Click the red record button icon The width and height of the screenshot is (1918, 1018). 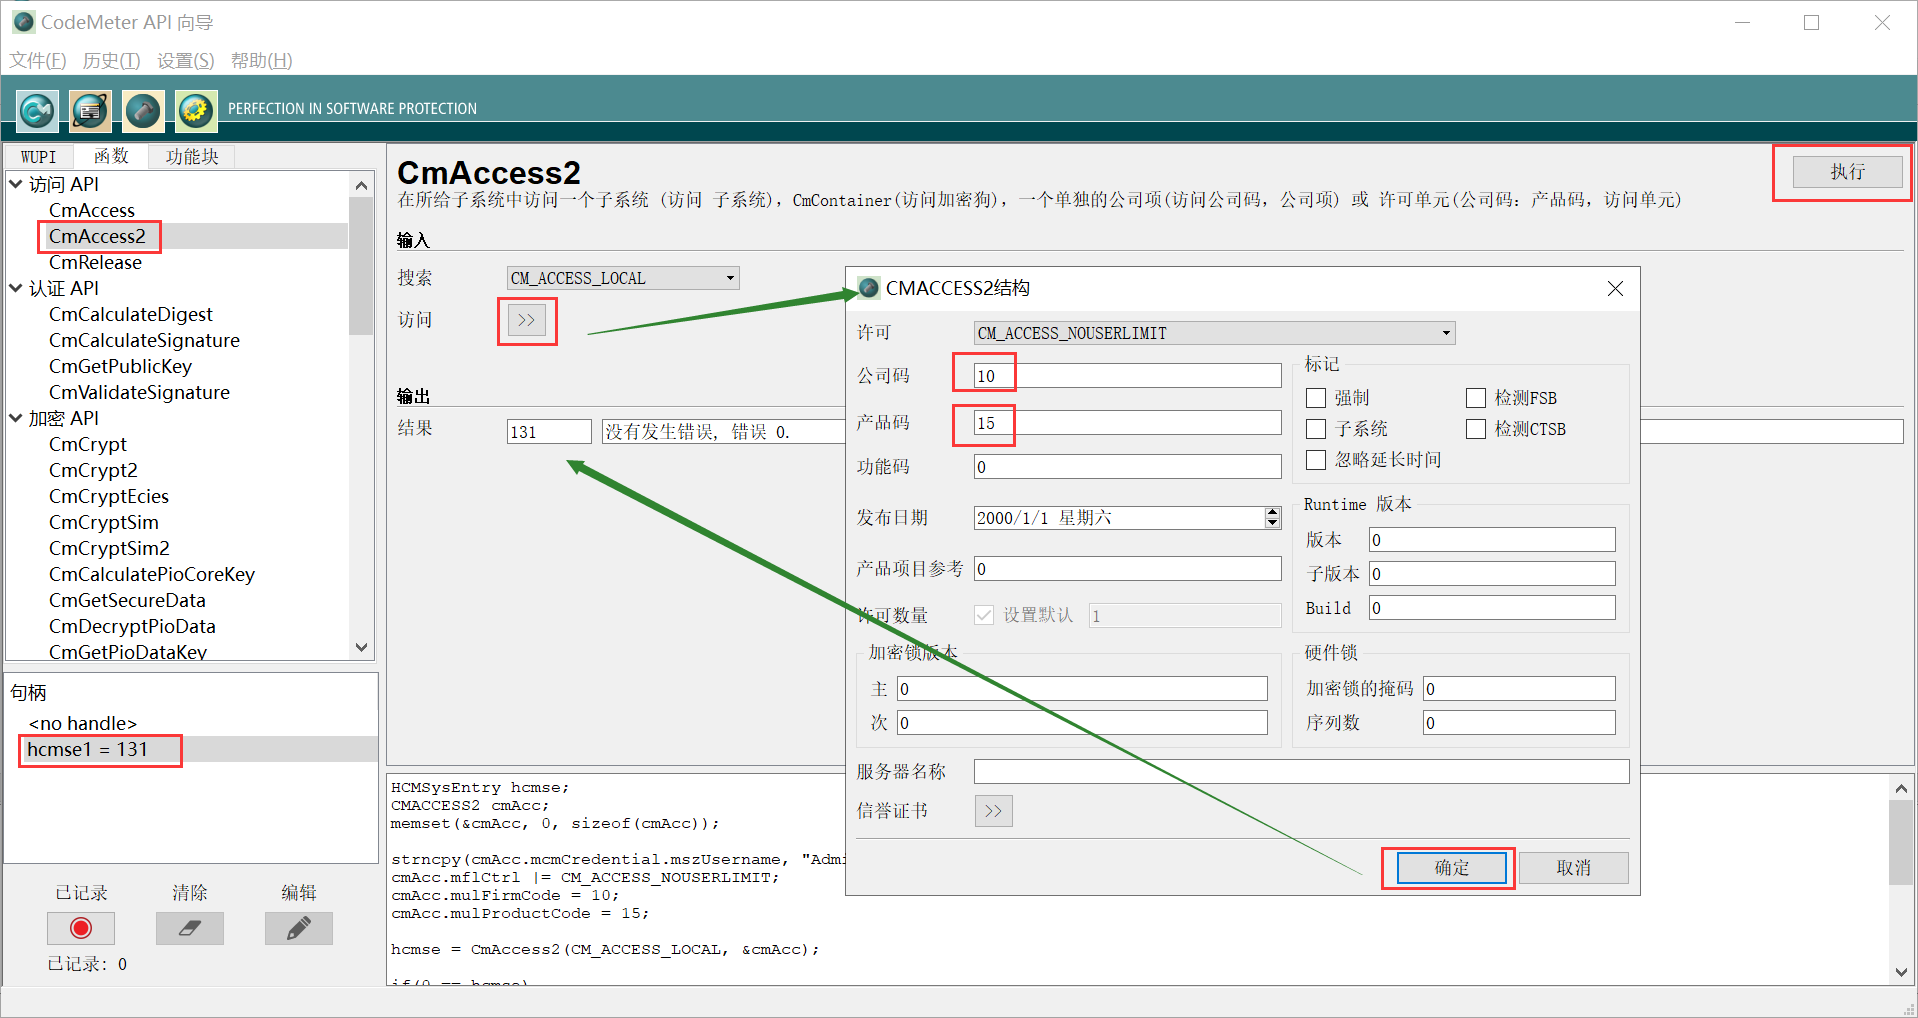click(x=81, y=928)
